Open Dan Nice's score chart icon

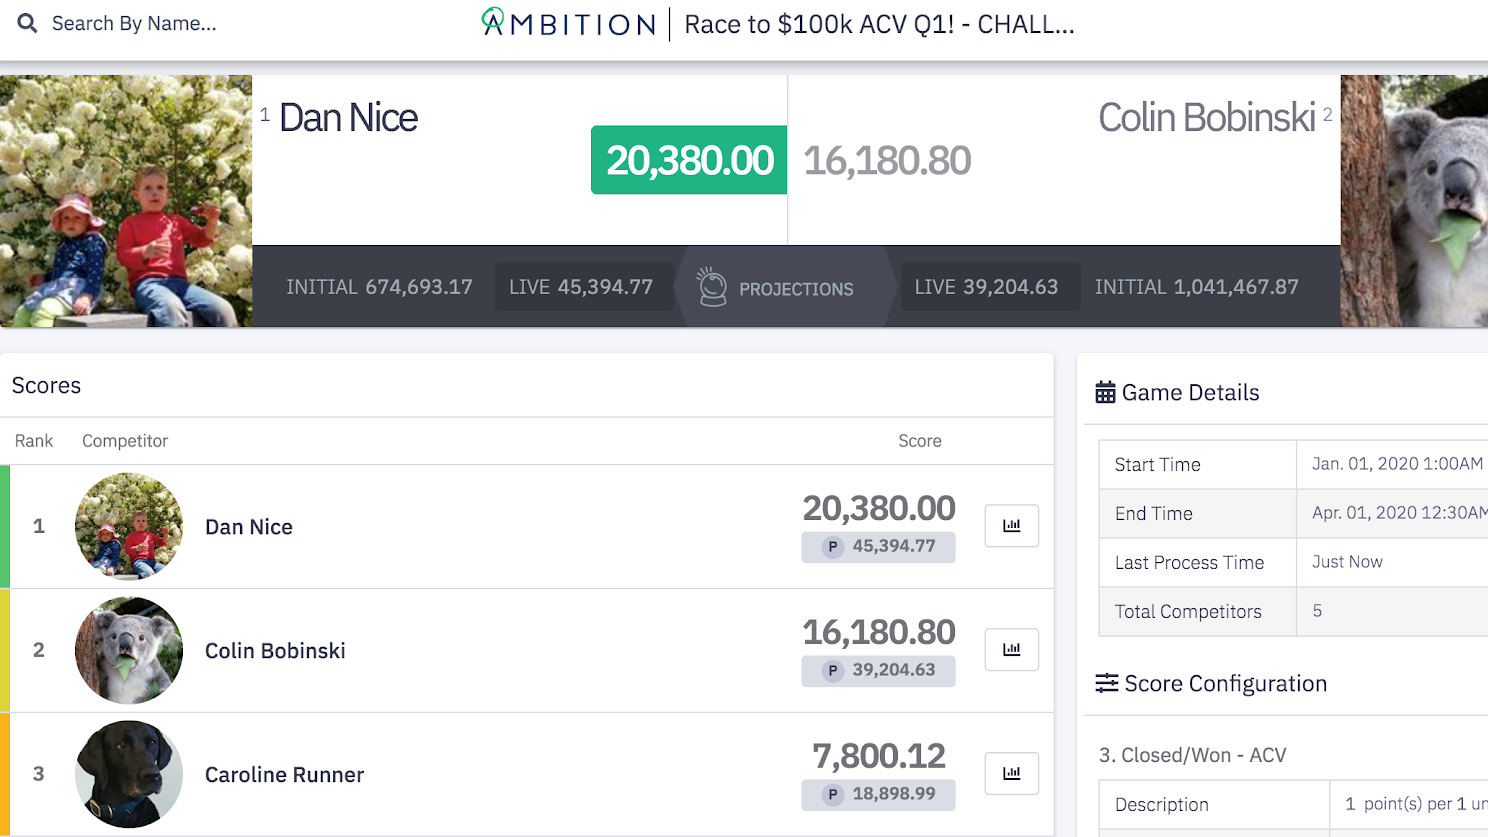point(1011,526)
